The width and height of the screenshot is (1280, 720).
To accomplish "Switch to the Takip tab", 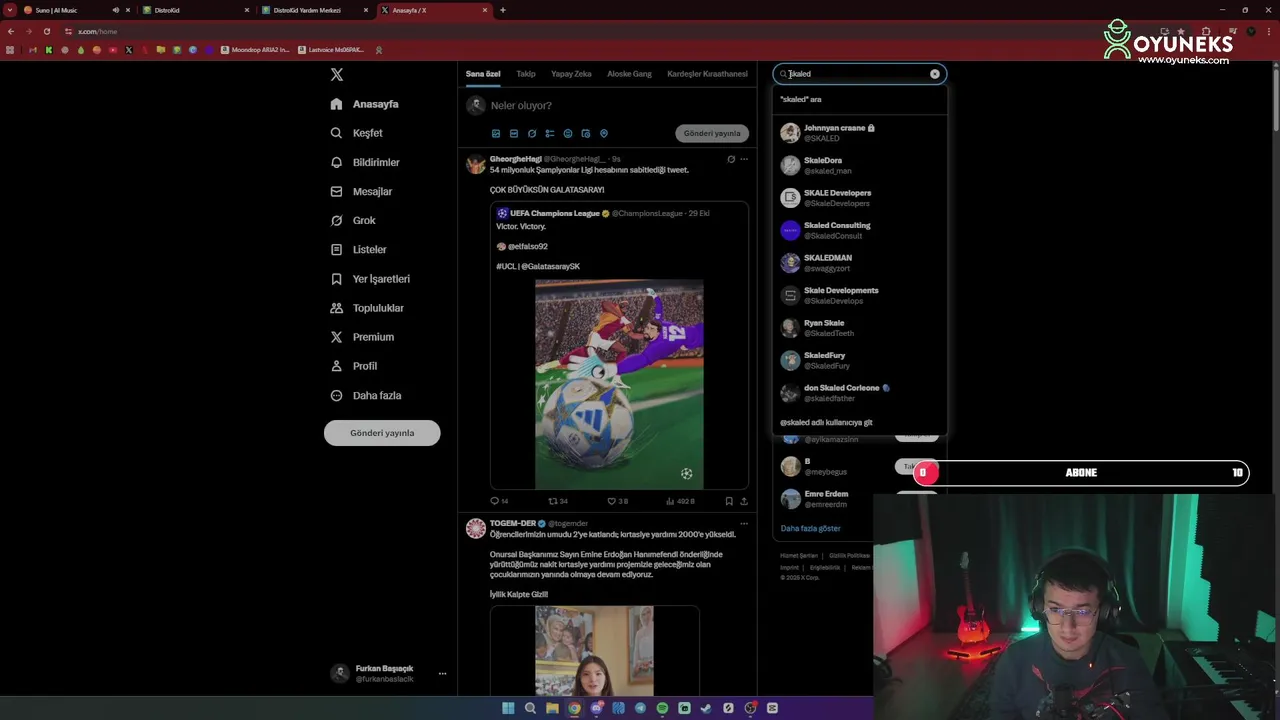I will (526, 74).
